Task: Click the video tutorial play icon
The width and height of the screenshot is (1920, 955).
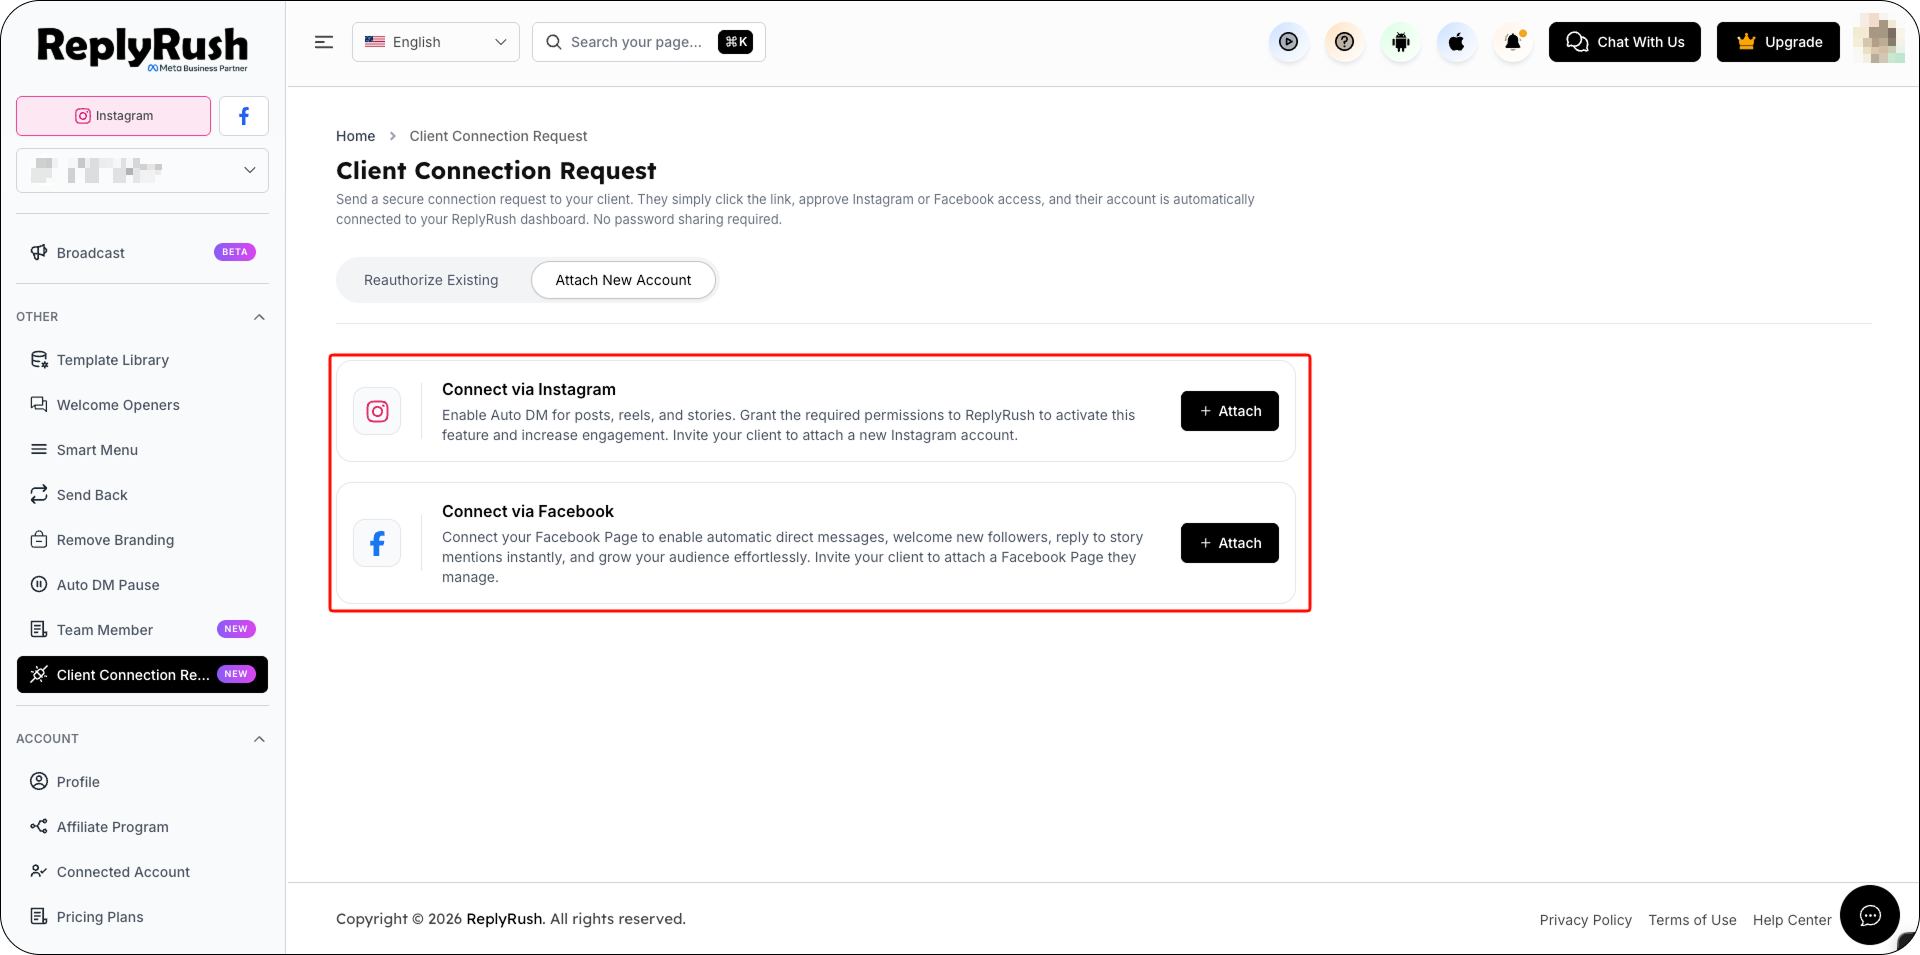Action: [x=1288, y=42]
